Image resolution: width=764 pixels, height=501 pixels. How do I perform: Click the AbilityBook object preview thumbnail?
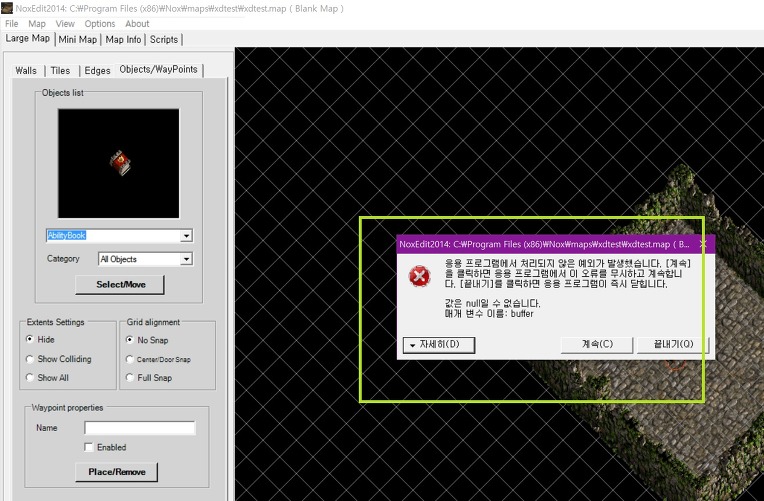pos(118,163)
